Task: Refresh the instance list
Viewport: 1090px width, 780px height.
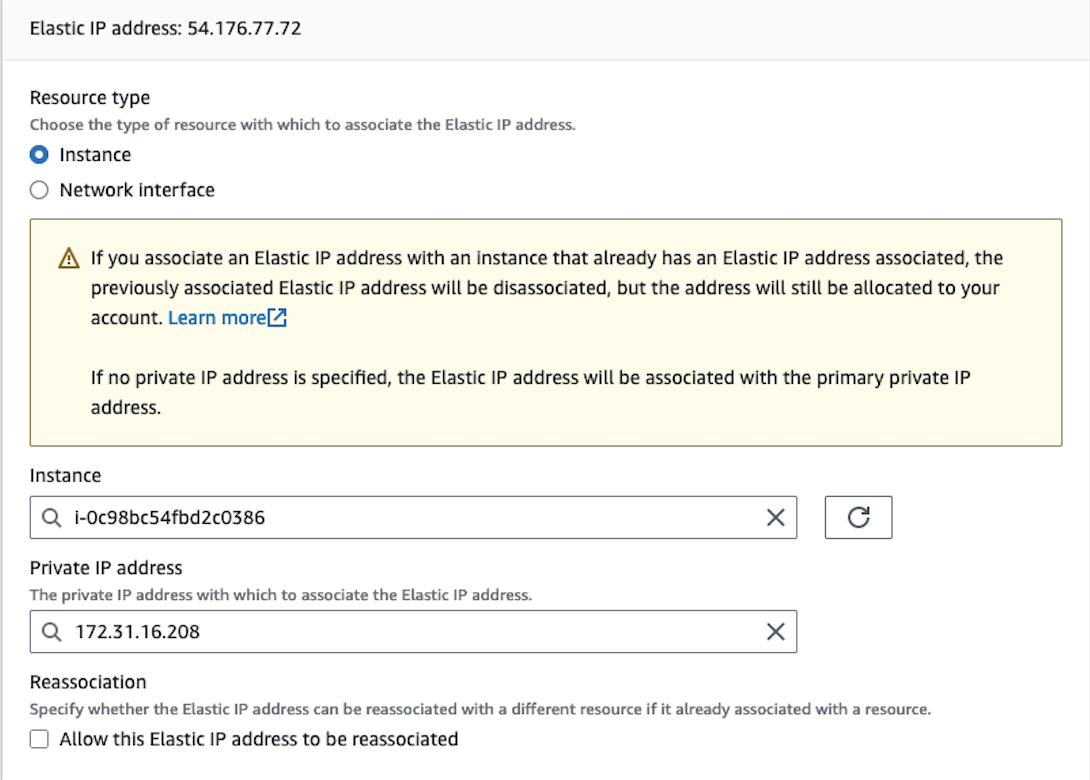Action: tap(858, 518)
